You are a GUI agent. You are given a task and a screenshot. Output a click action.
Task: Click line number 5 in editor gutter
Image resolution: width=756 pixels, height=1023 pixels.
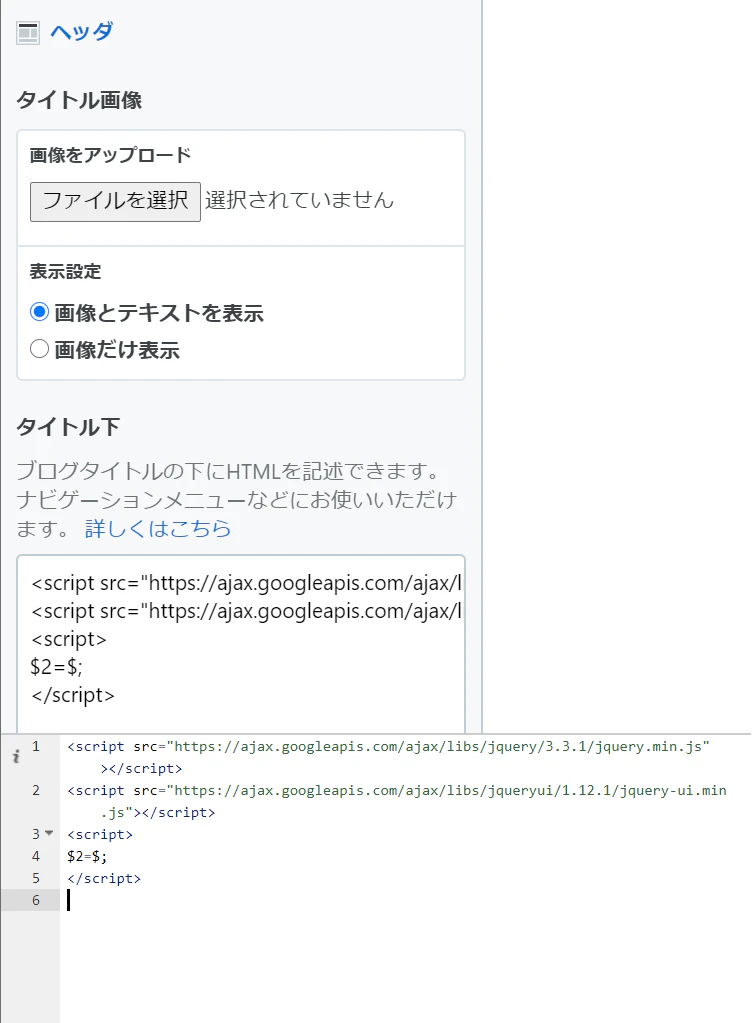(36, 878)
